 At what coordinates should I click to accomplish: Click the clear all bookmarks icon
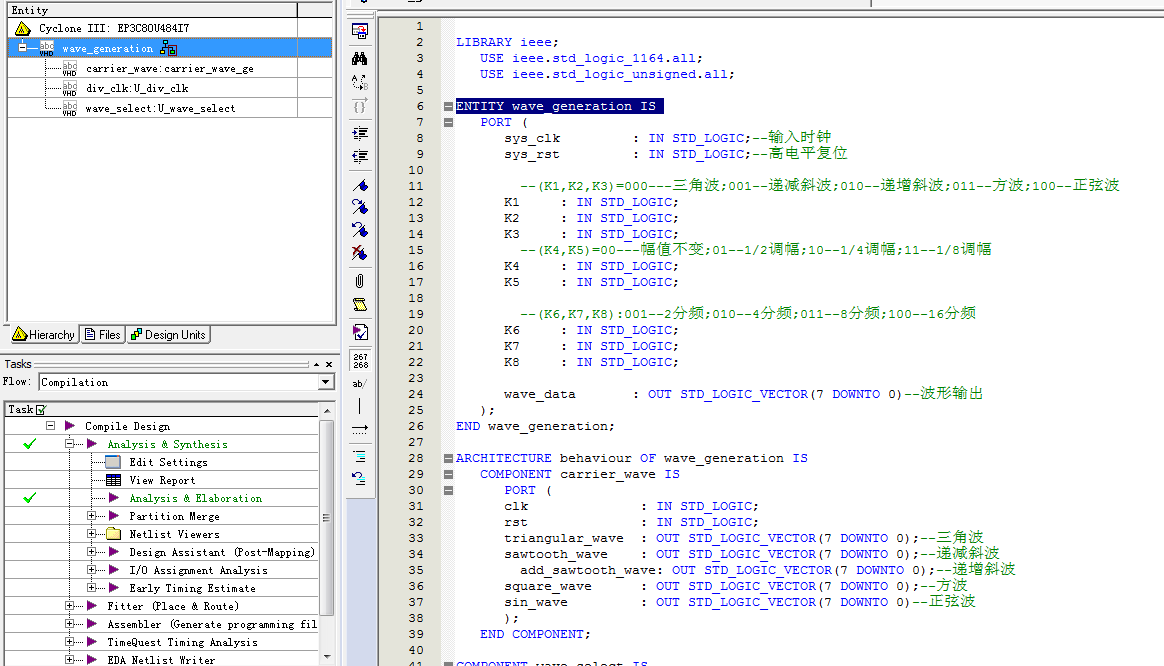tap(360, 254)
